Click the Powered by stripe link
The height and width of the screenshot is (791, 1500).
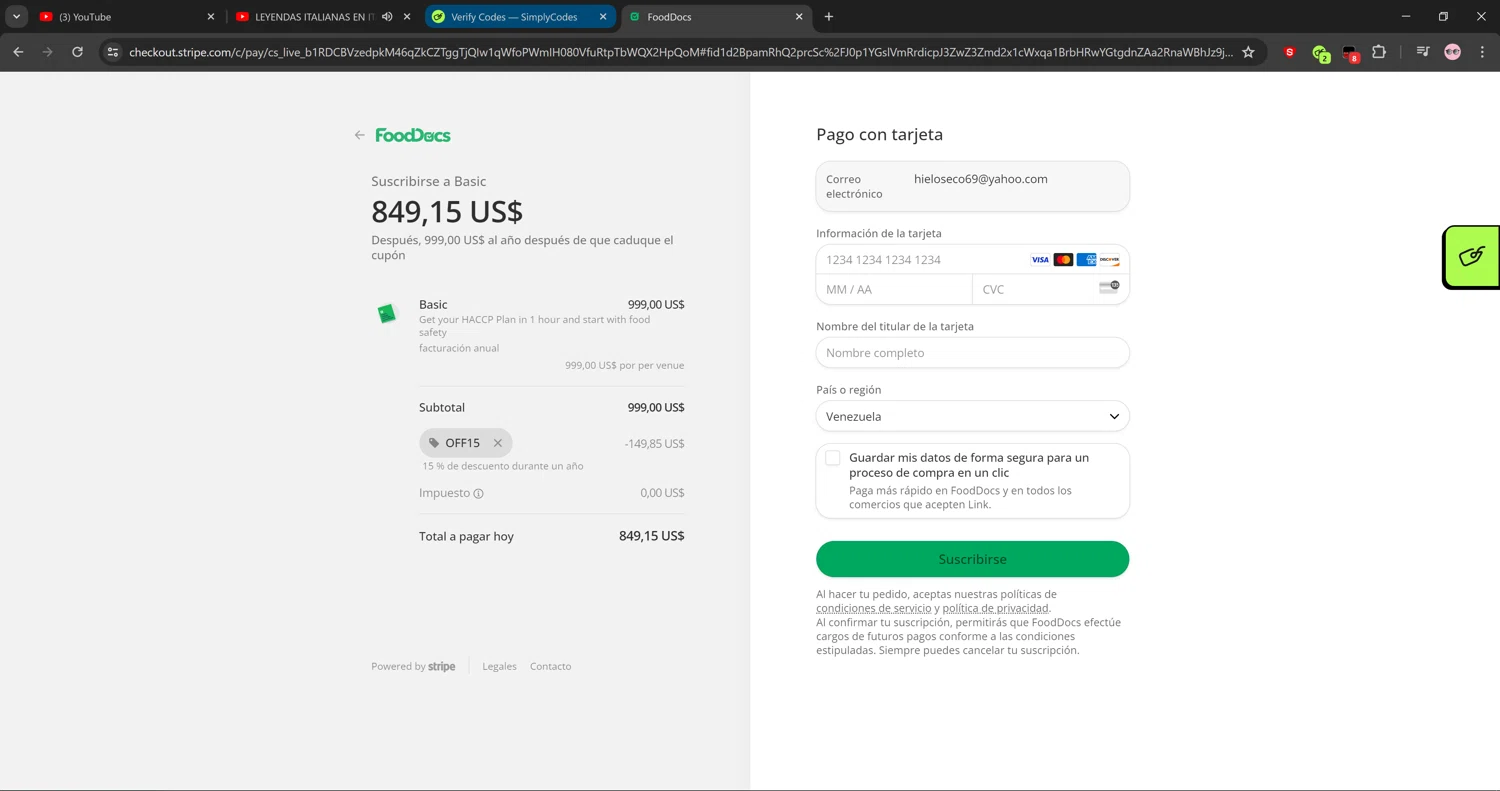(413, 666)
